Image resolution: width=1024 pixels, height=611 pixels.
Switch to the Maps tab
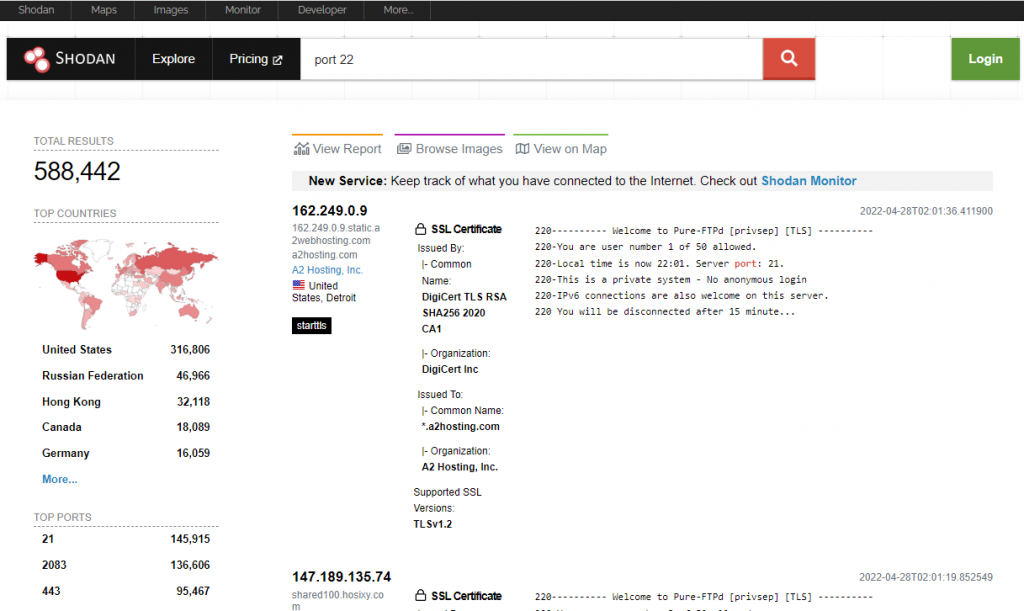tap(104, 10)
